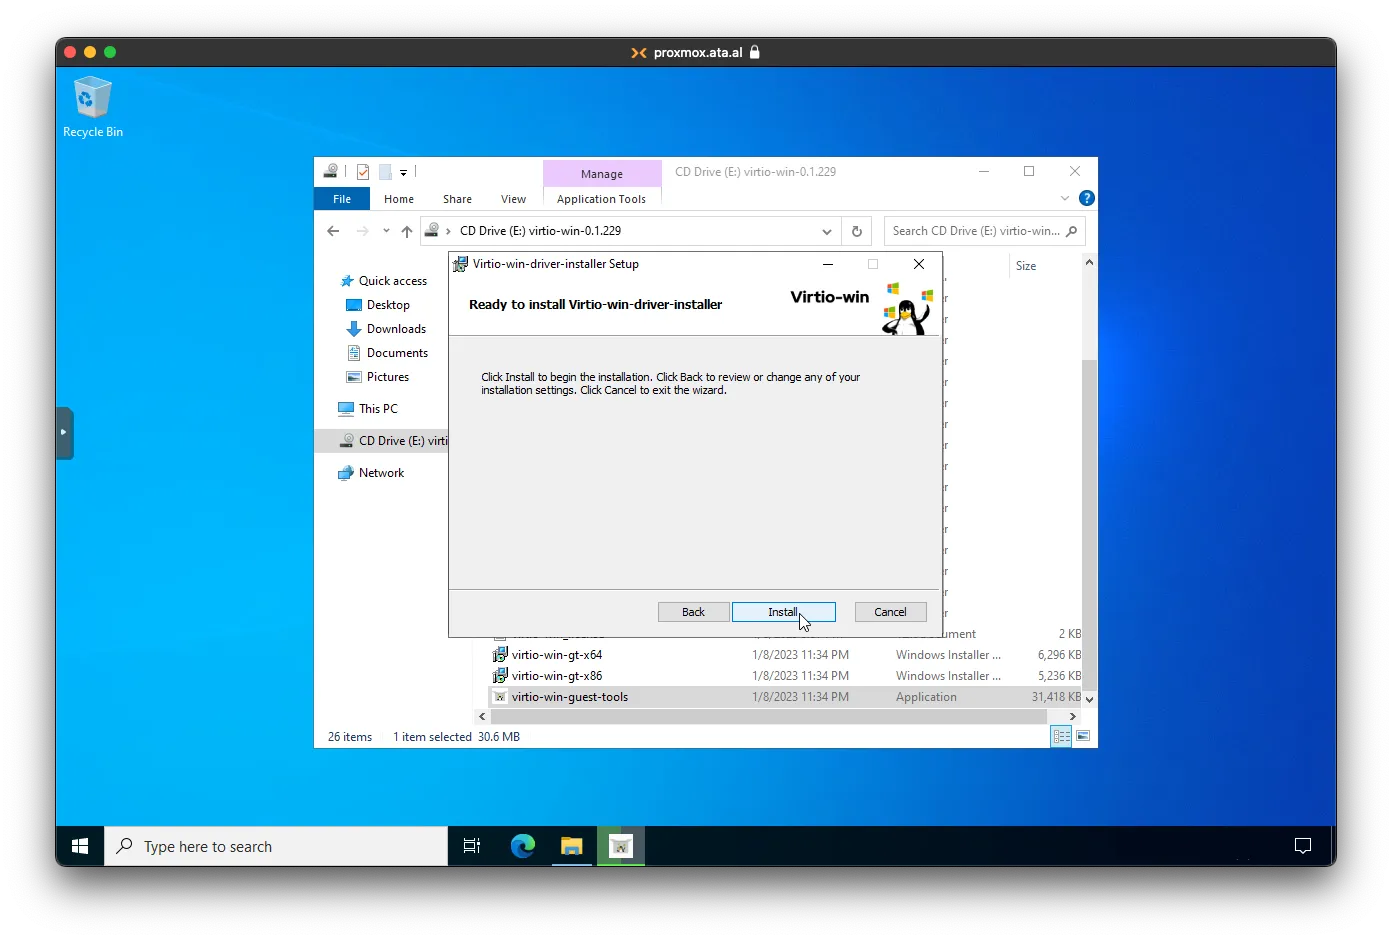Click the search magnifier icon in Explorer
Image resolution: width=1392 pixels, height=940 pixels.
coord(1072,231)
